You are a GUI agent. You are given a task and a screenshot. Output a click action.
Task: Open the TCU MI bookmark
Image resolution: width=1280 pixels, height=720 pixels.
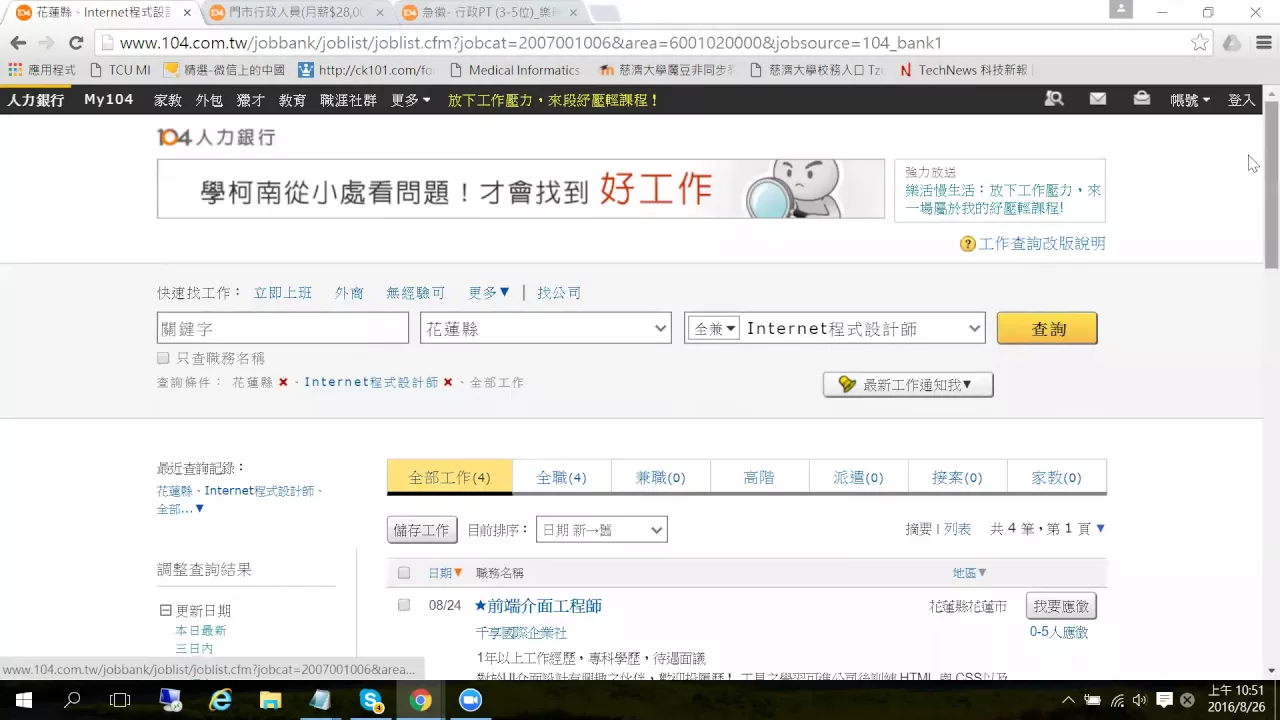coord(120,70)
